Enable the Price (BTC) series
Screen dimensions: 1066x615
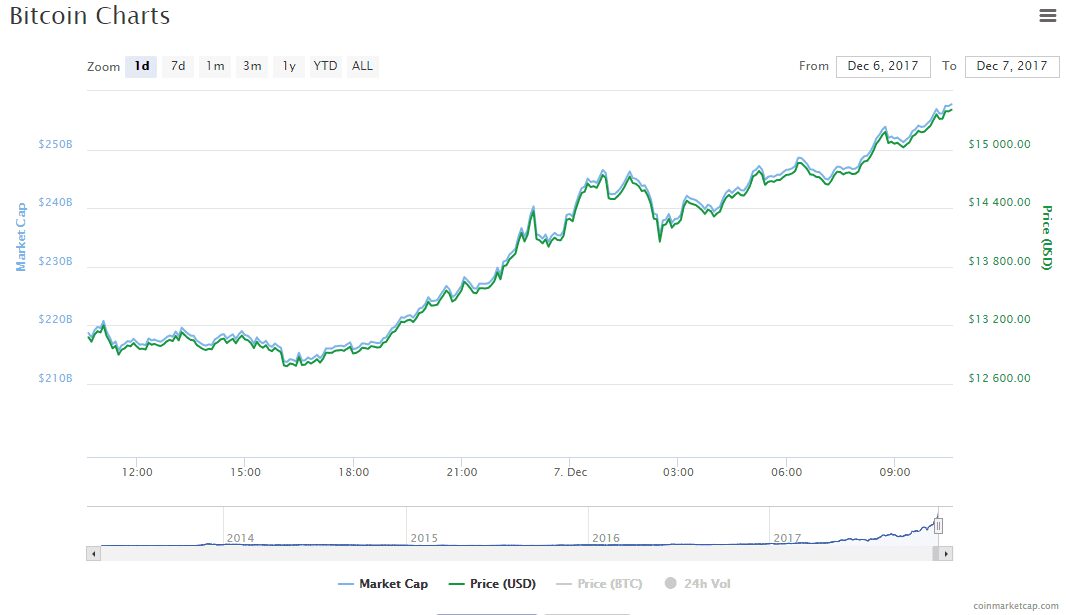pyautogui.click(x=599, y=584)
